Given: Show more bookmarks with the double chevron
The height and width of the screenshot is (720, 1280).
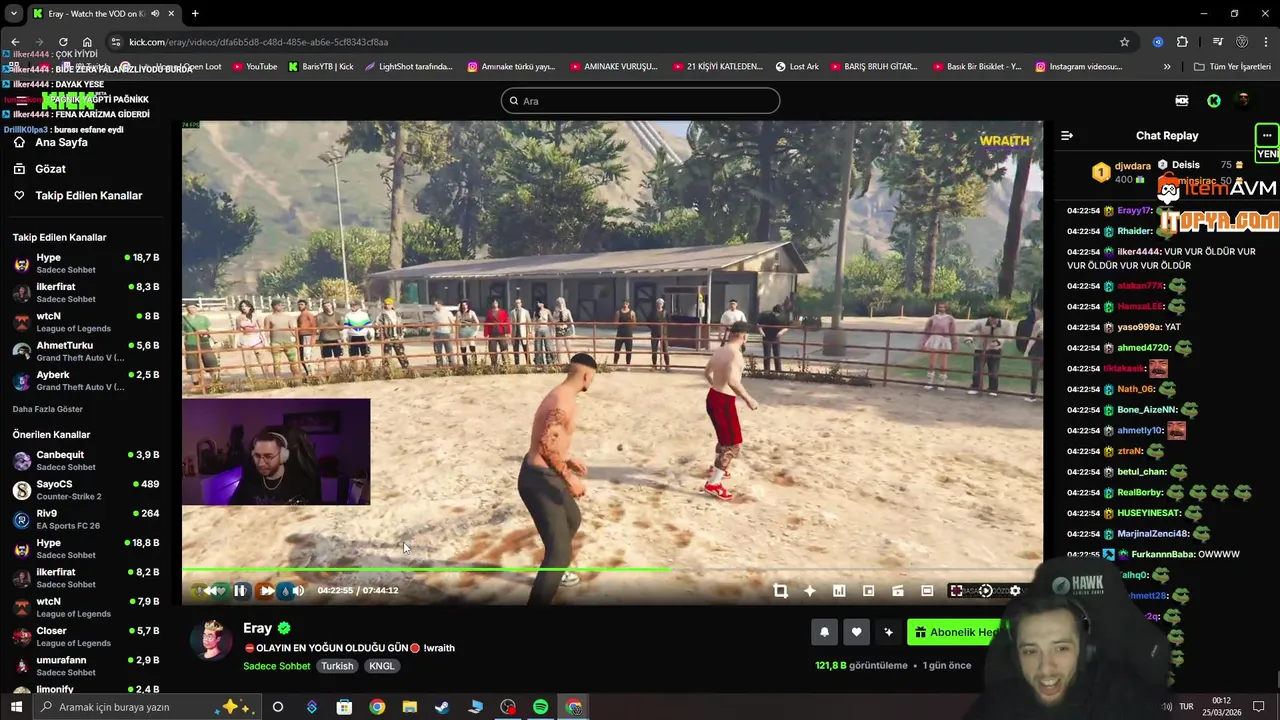Looking at the screenshot, I should point(1166,67).
